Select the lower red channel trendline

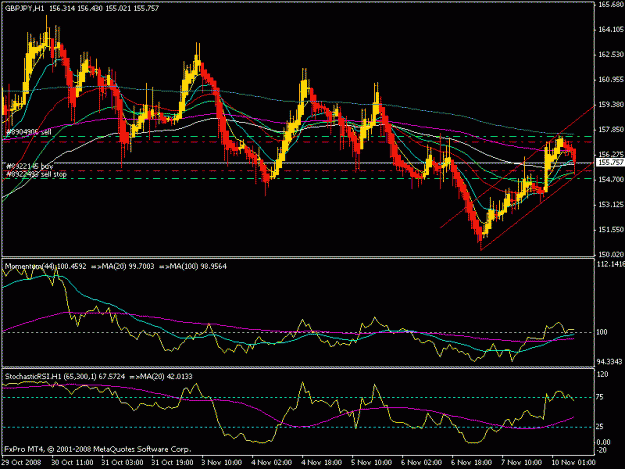point(538,206)
